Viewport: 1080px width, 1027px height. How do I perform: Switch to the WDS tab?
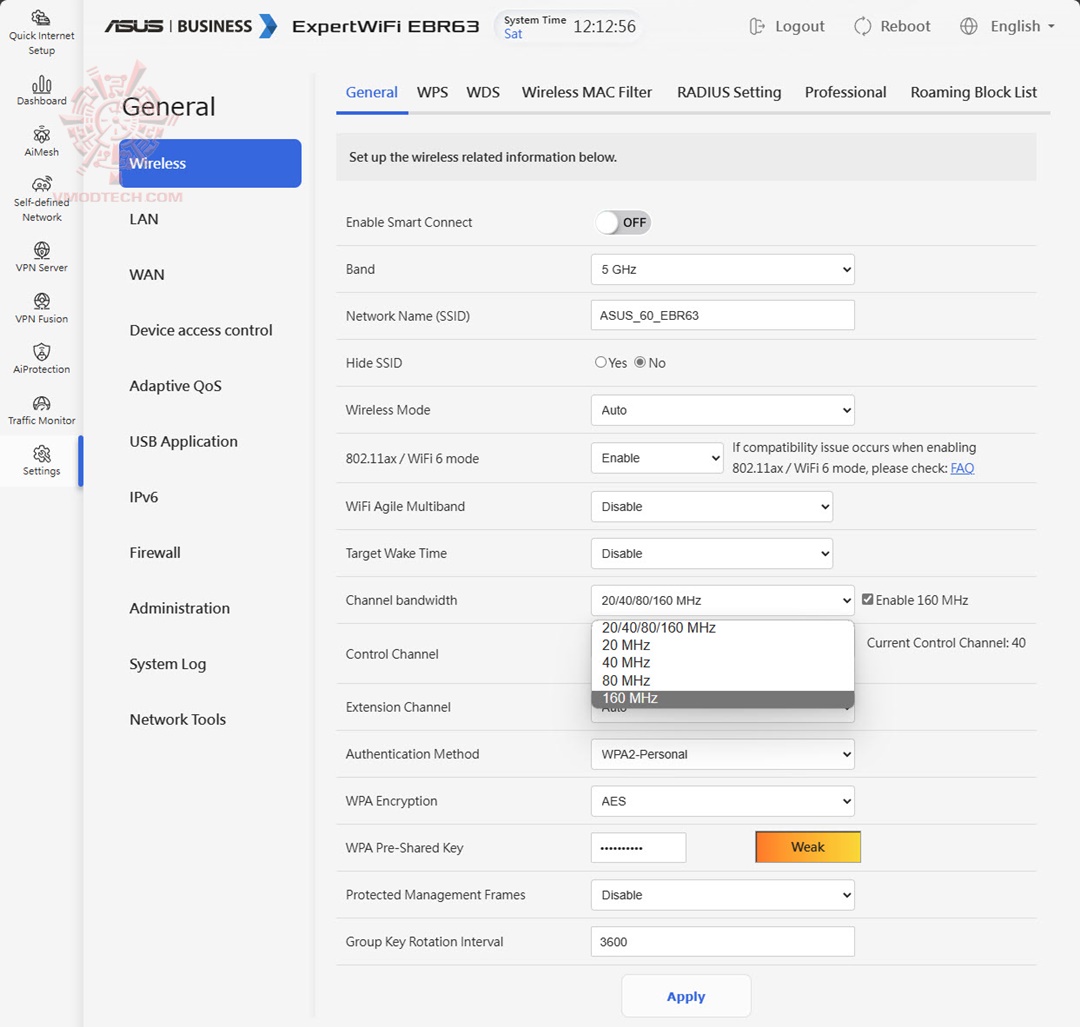coord(483,92)
